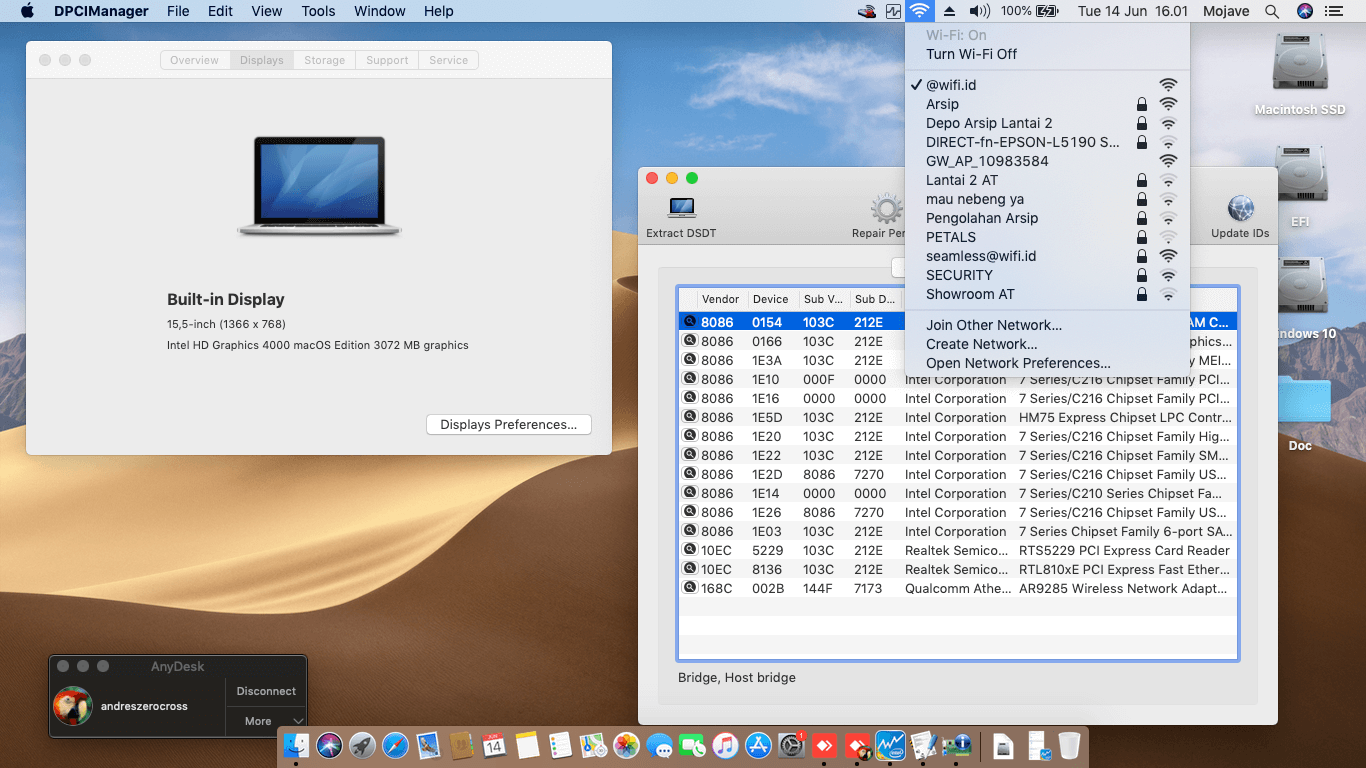Select the Realtek RTL810xE Ethernet row
This screenshot has height=768, width=1366.
point(957,569)
